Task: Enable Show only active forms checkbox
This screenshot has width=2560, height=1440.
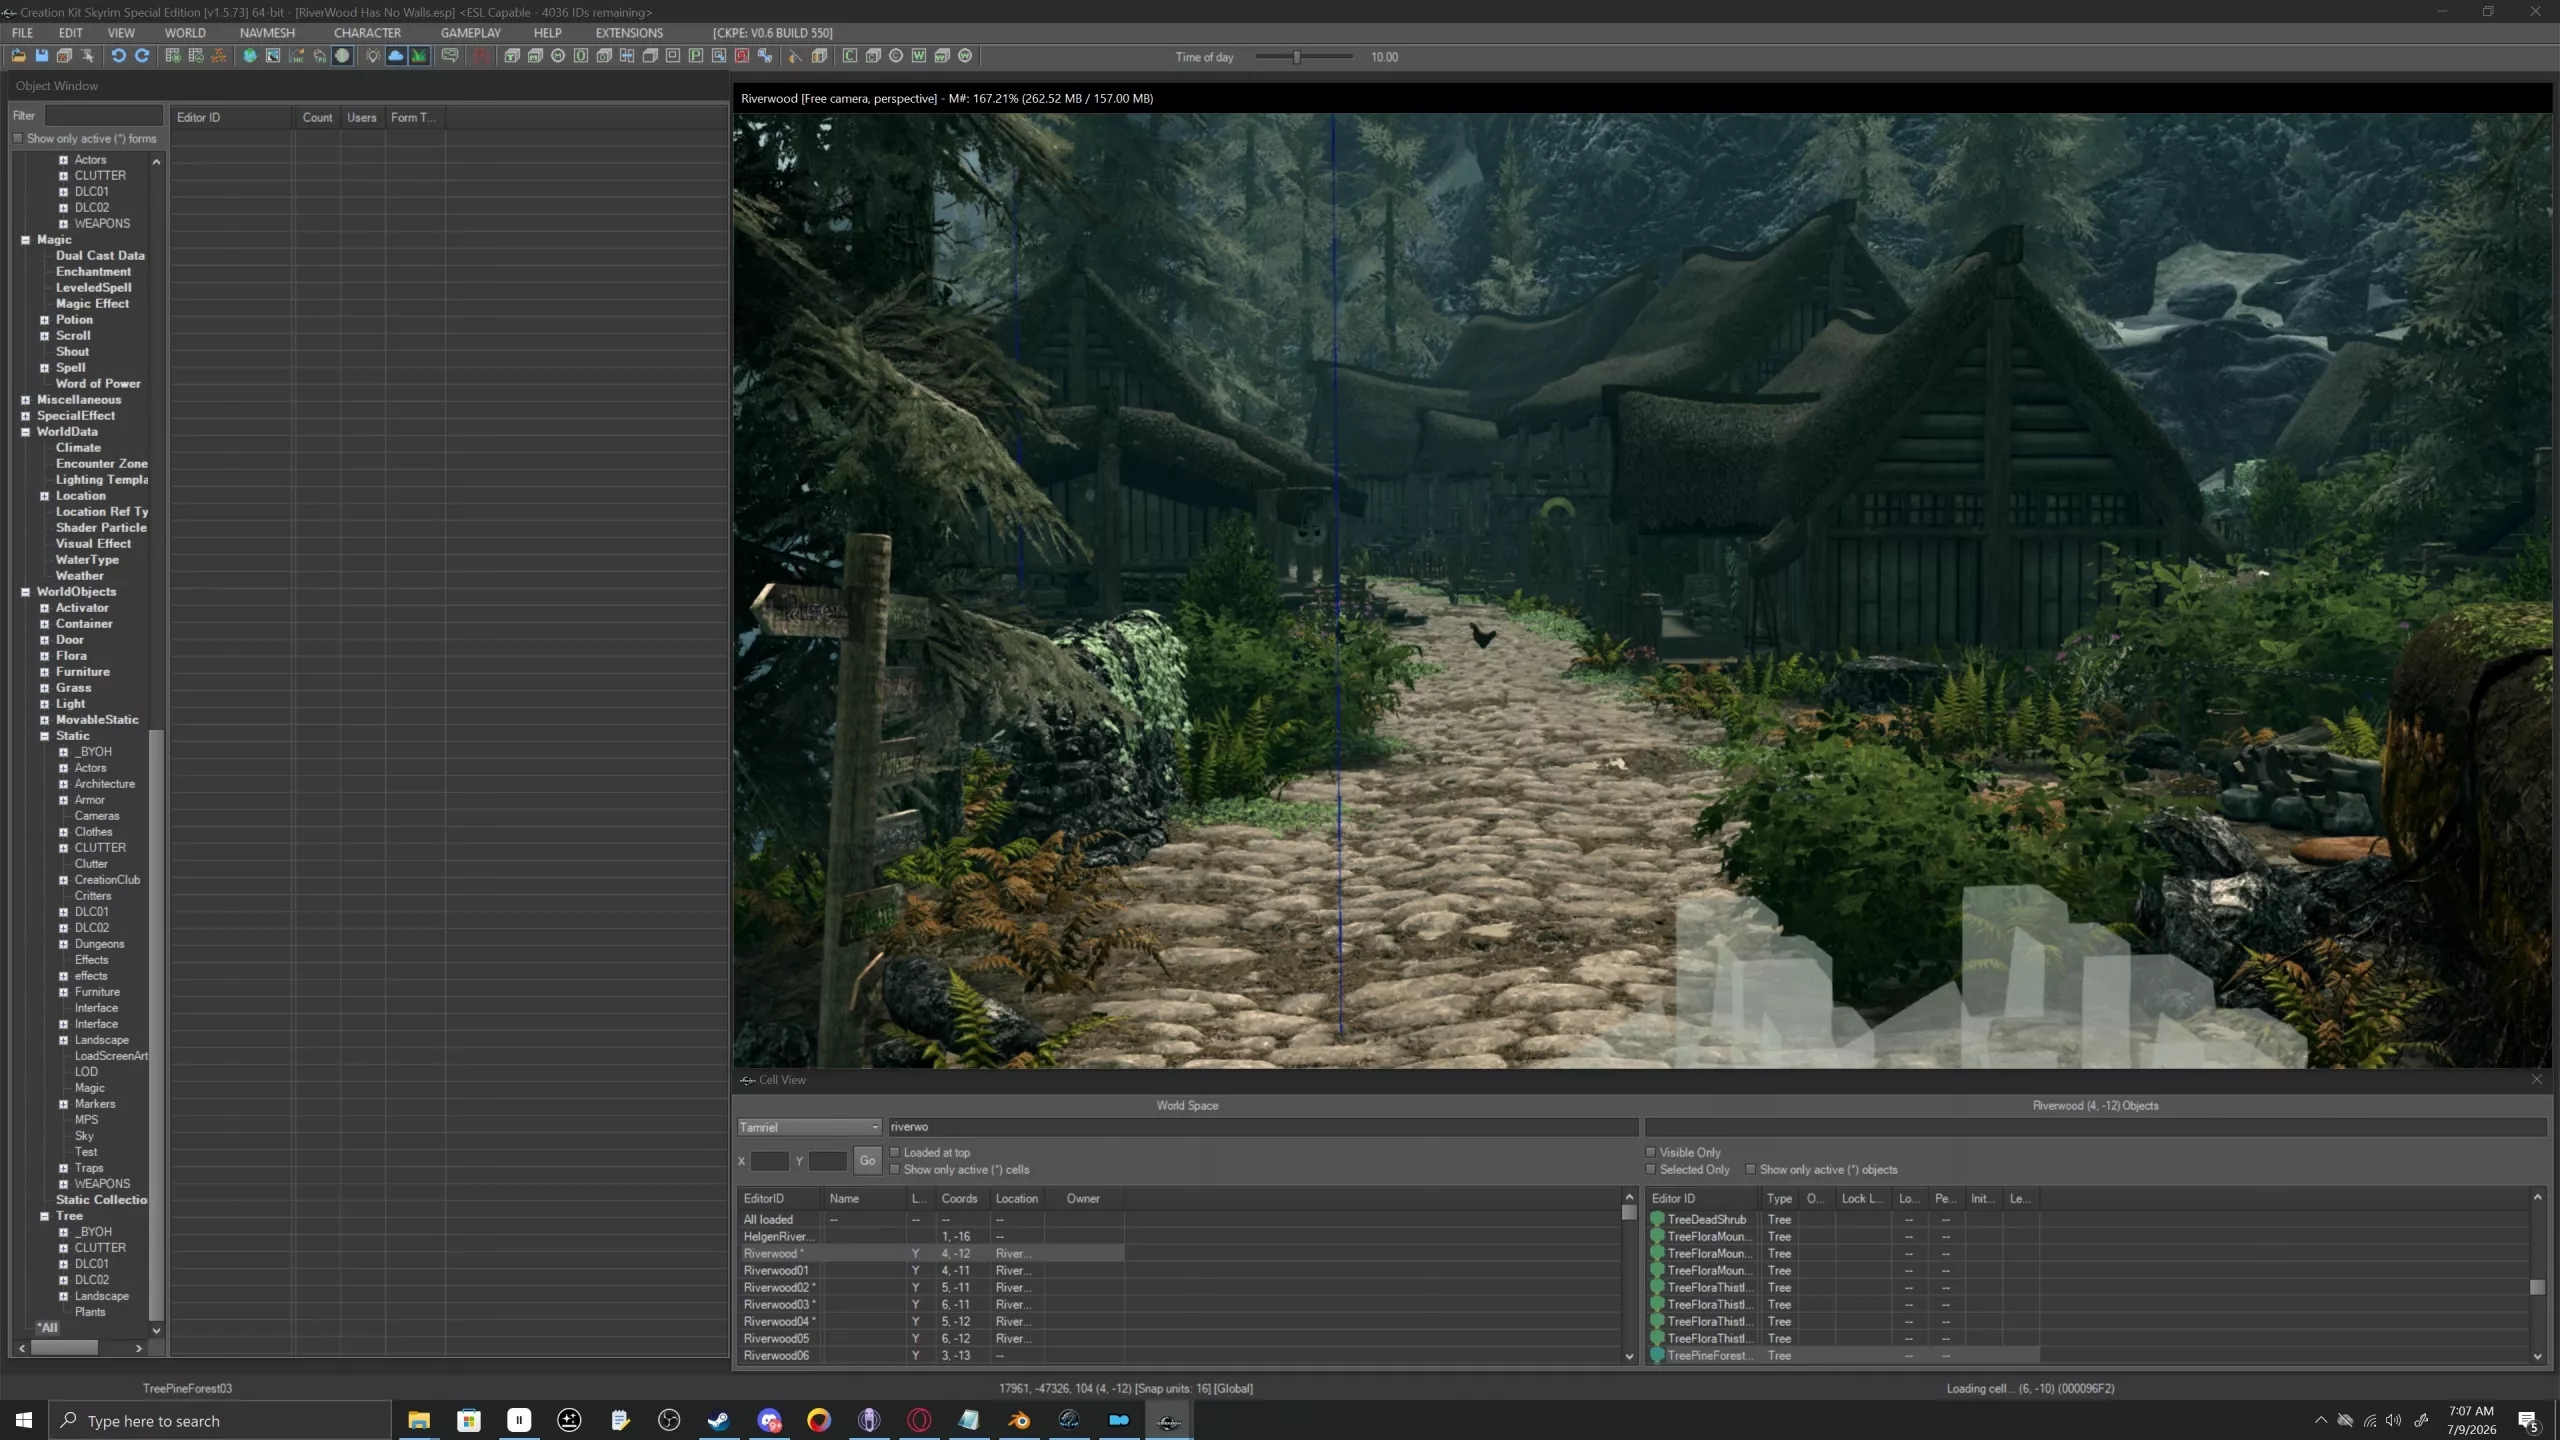Action: click(x=18, y=139)
